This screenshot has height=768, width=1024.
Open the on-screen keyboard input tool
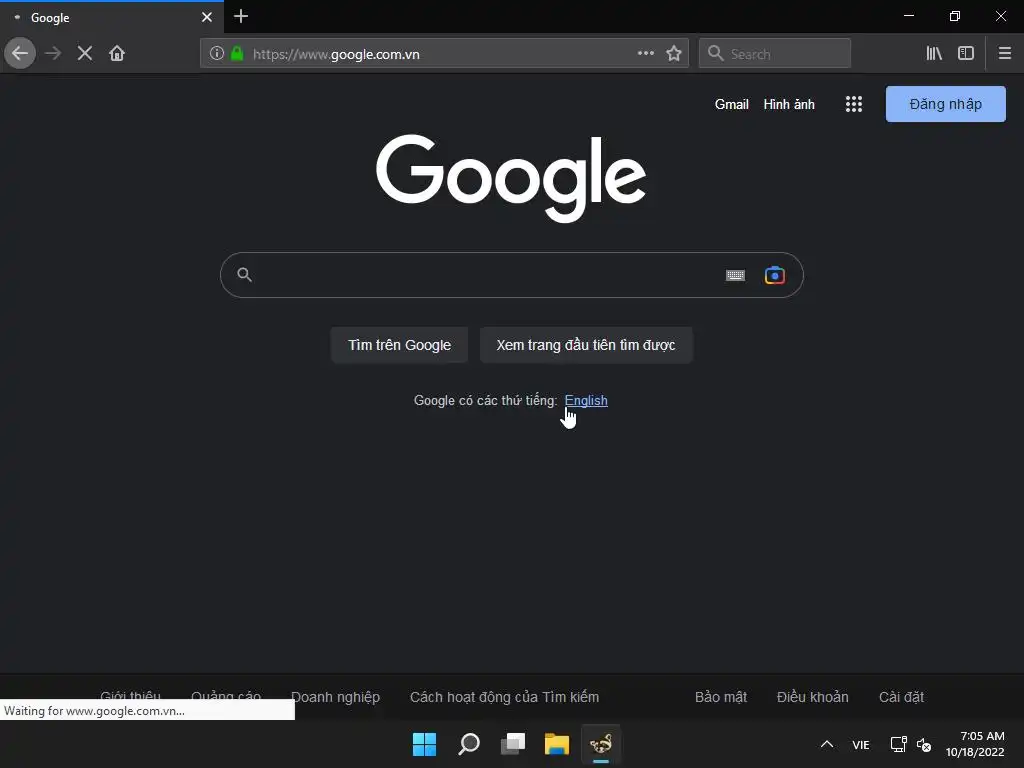click(735, 276)
